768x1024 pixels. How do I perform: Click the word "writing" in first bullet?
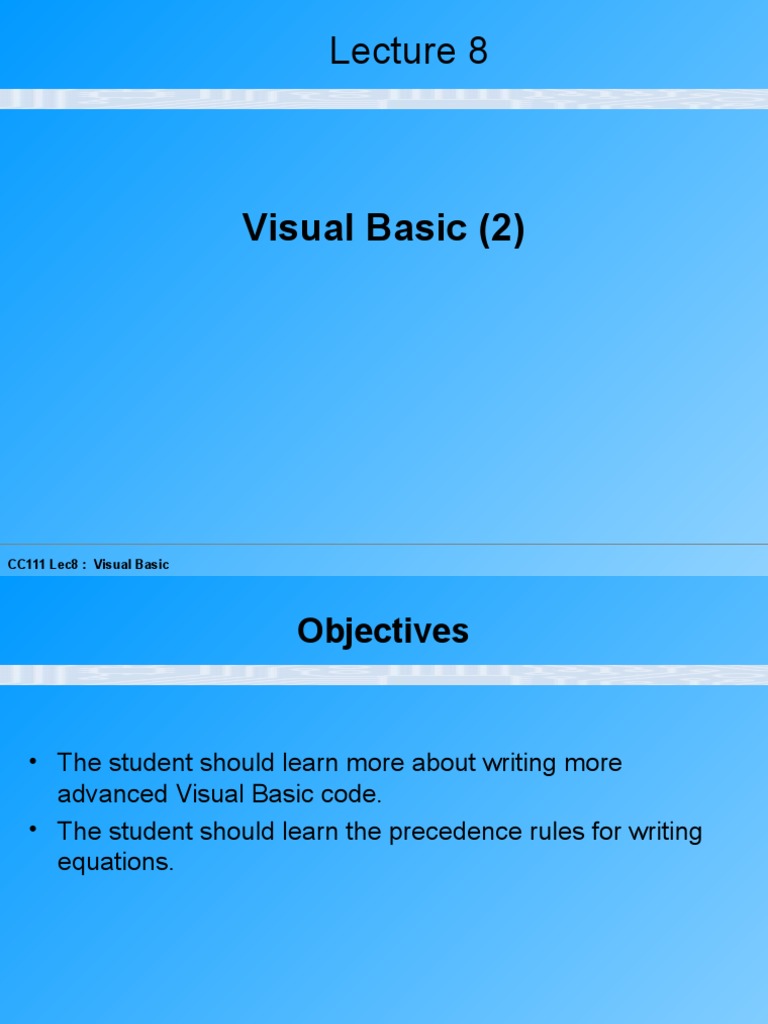(520, 763)
